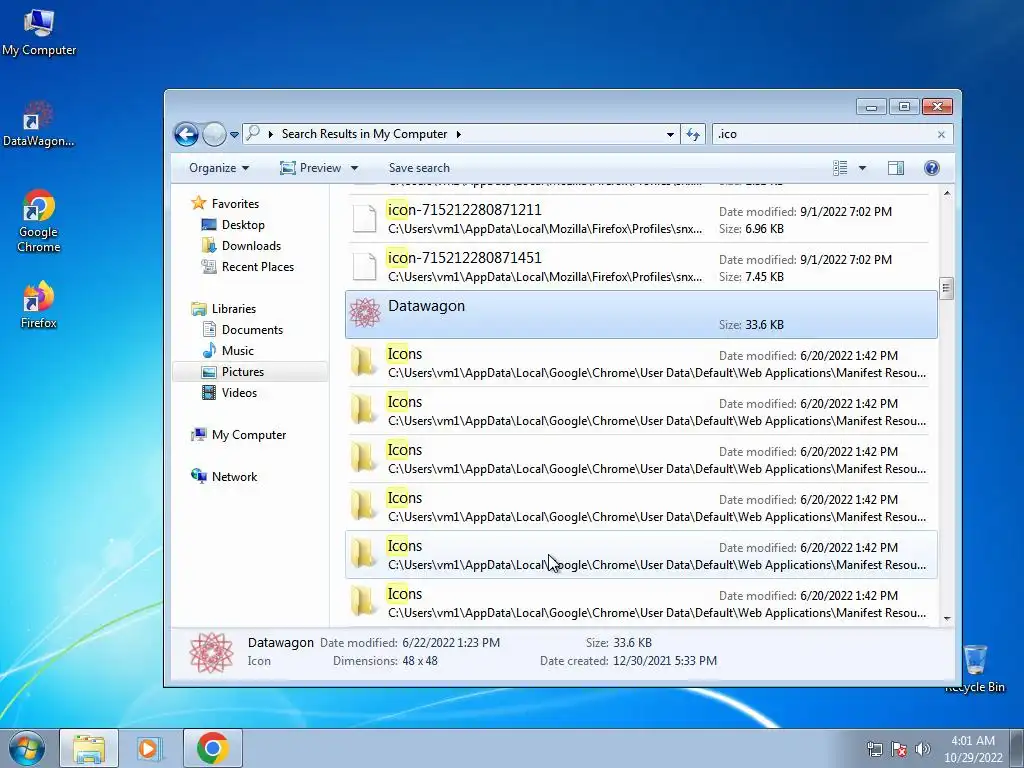Select the first Icons folder result
This screenshot has width=1024, height=768.
tap(641, 362)
